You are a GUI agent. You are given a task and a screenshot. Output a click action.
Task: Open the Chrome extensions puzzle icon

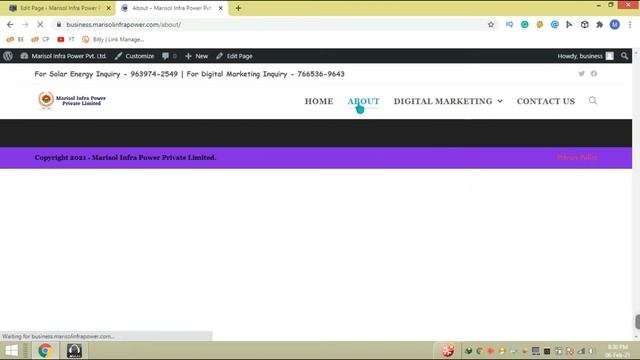[x=600, y=24]
